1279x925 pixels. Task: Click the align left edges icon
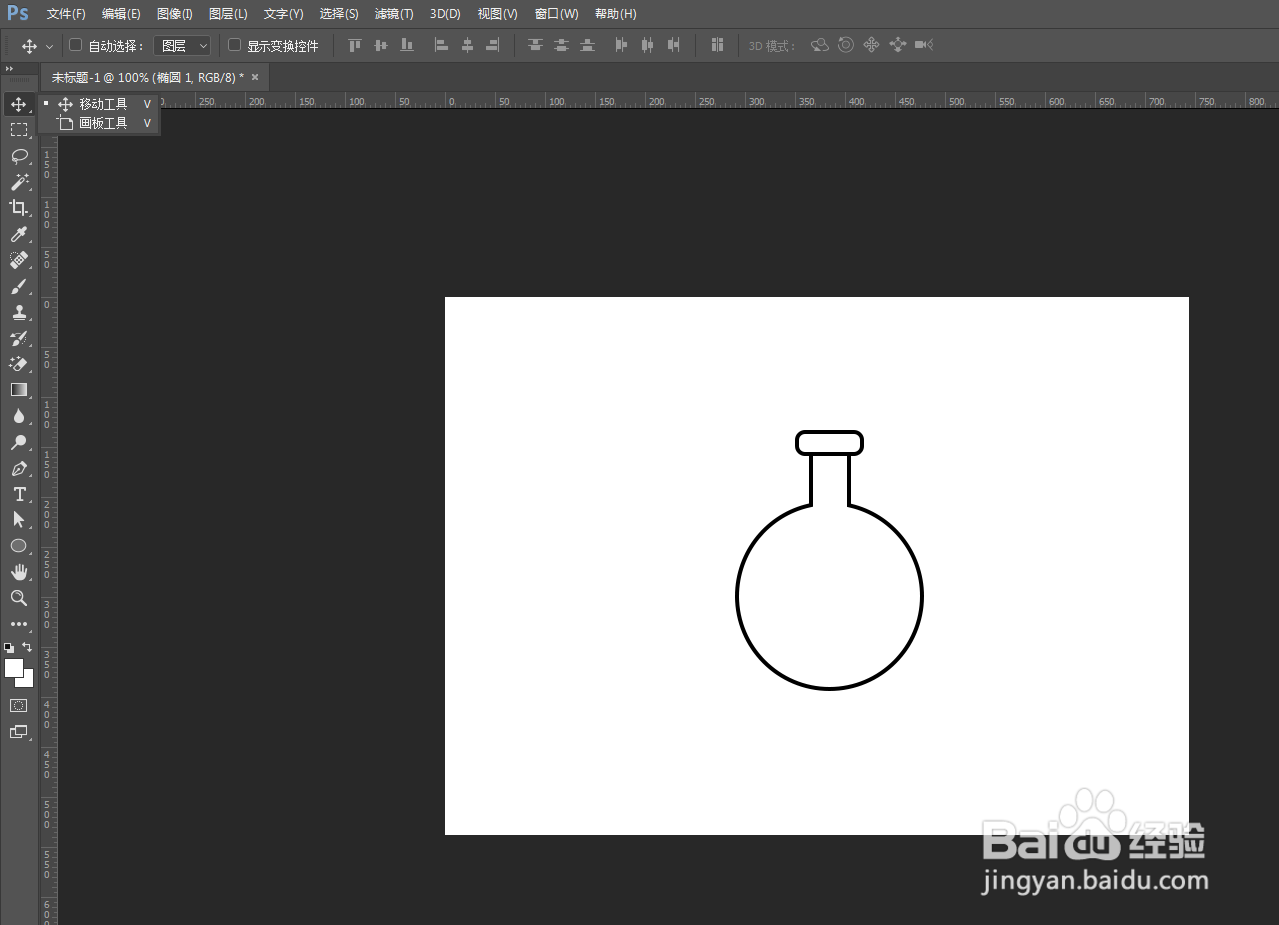tap(441, 45)
